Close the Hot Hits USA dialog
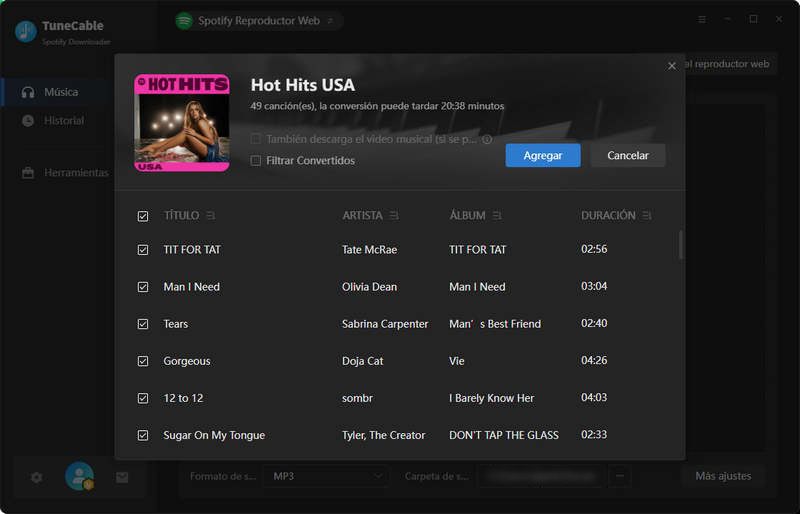Image resolution: width=800 pixels, height=514 pixels. (672, 66)
